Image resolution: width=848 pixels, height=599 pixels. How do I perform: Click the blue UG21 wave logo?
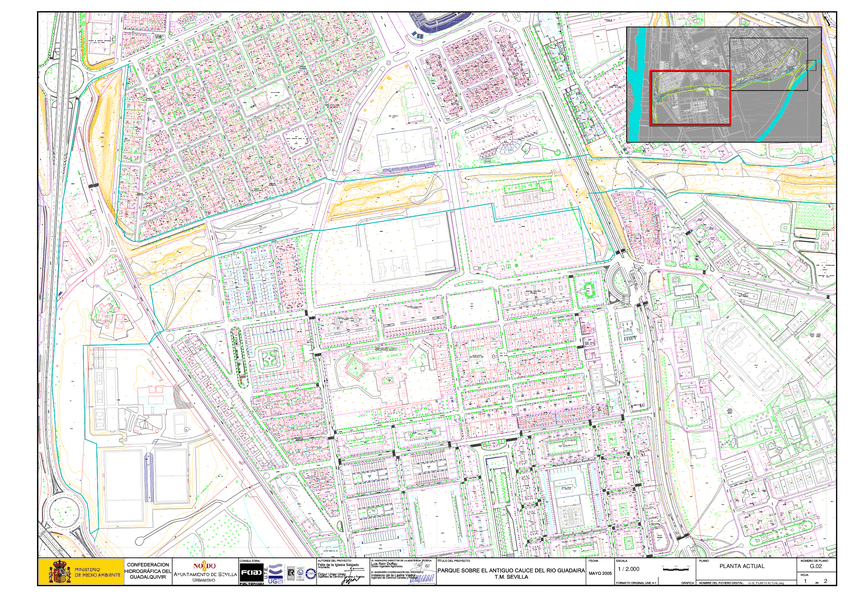[x=275, y=573]
